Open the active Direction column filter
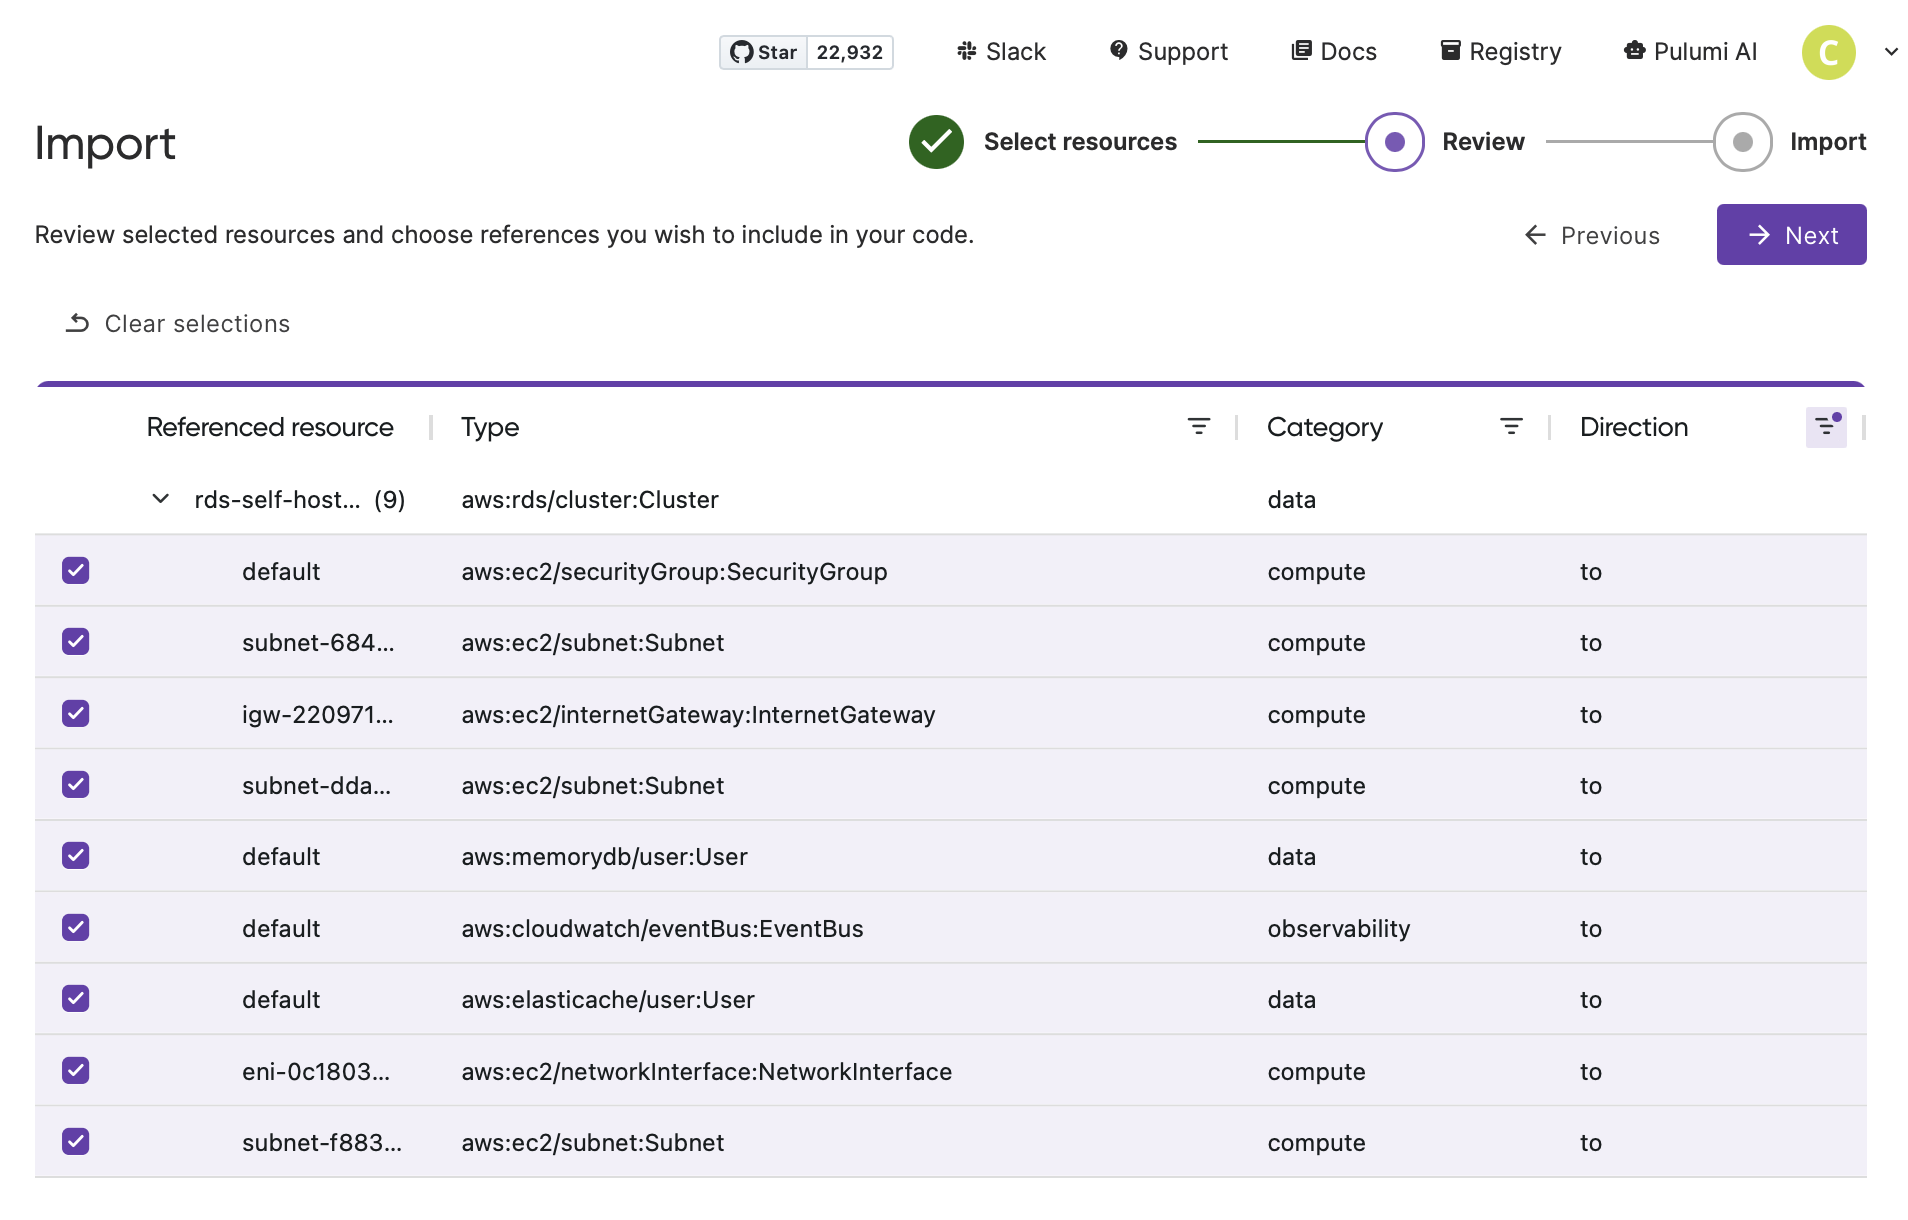This screenshot has width=1908, height=1220. point(1825,427)
